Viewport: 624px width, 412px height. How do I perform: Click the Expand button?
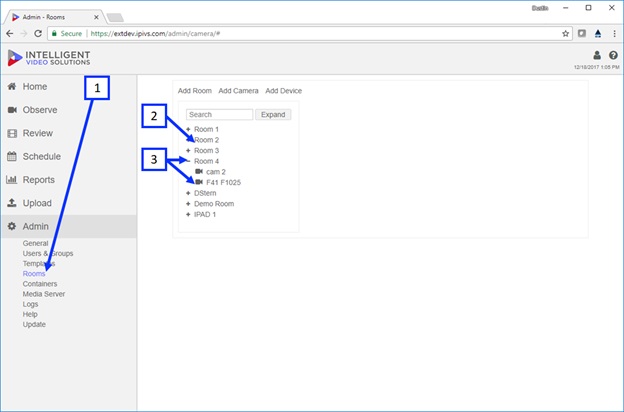click(273, 115)
